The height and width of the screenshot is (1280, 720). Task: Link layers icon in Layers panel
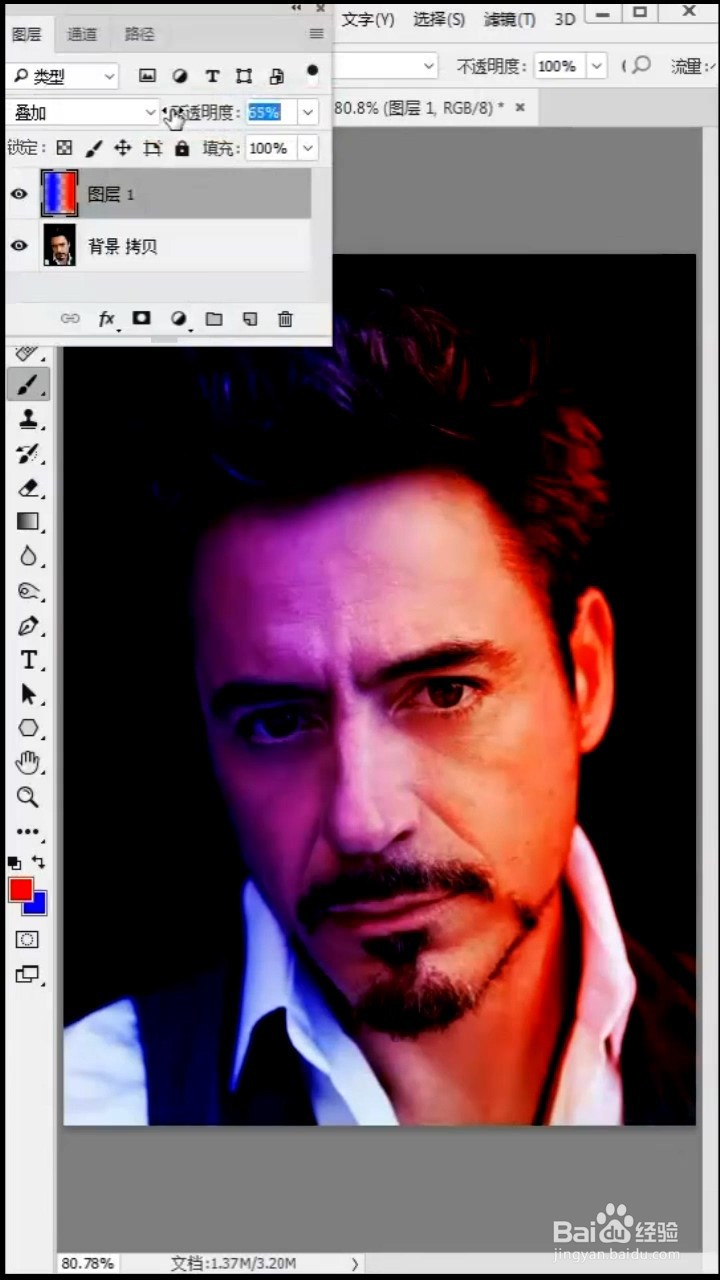point(70,319)
